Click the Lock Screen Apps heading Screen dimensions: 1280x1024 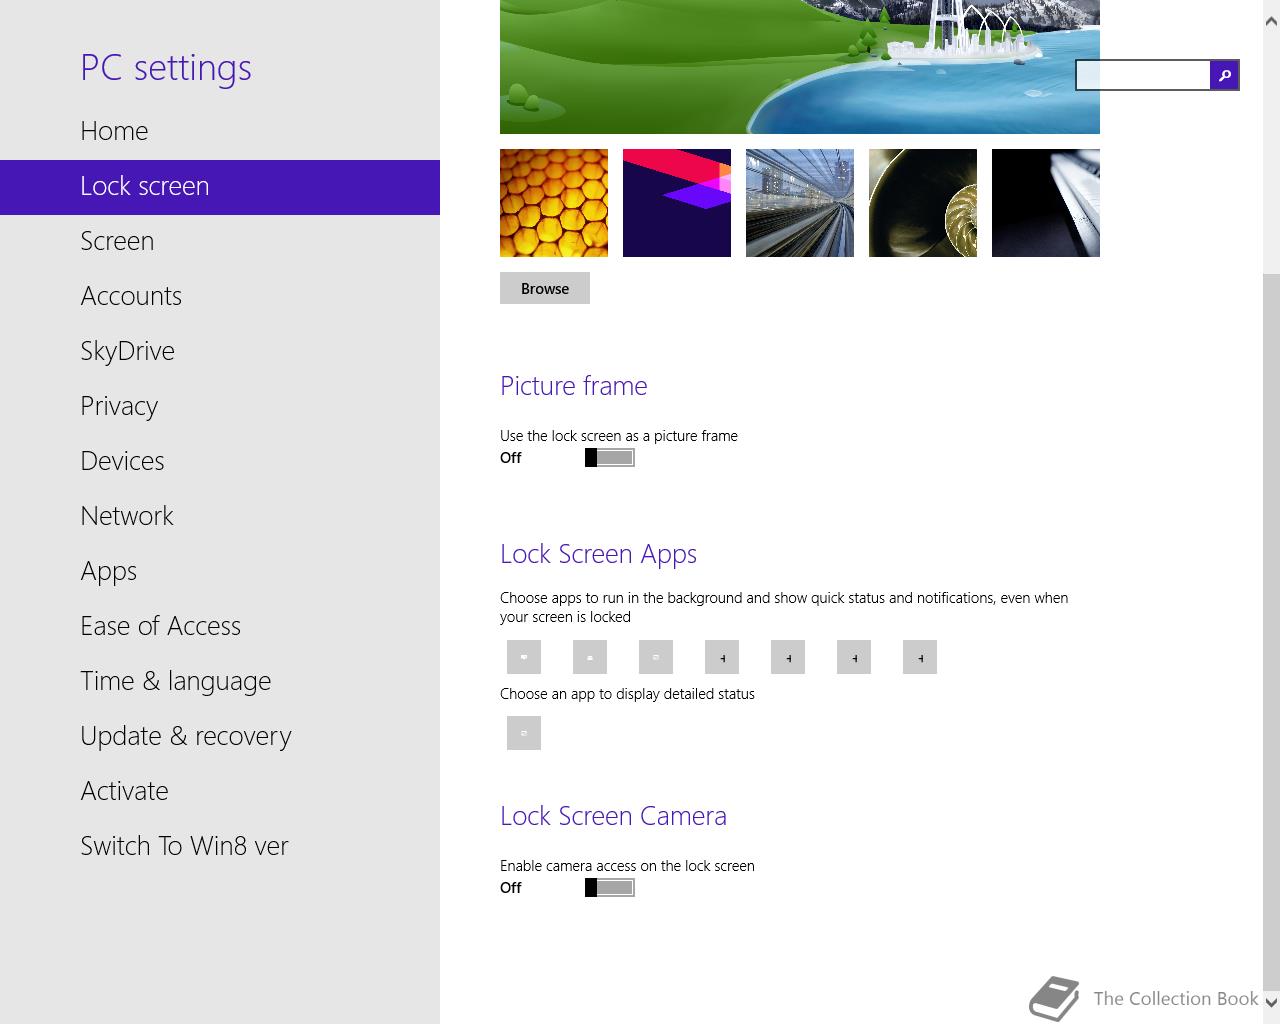[x=598, y=555]
